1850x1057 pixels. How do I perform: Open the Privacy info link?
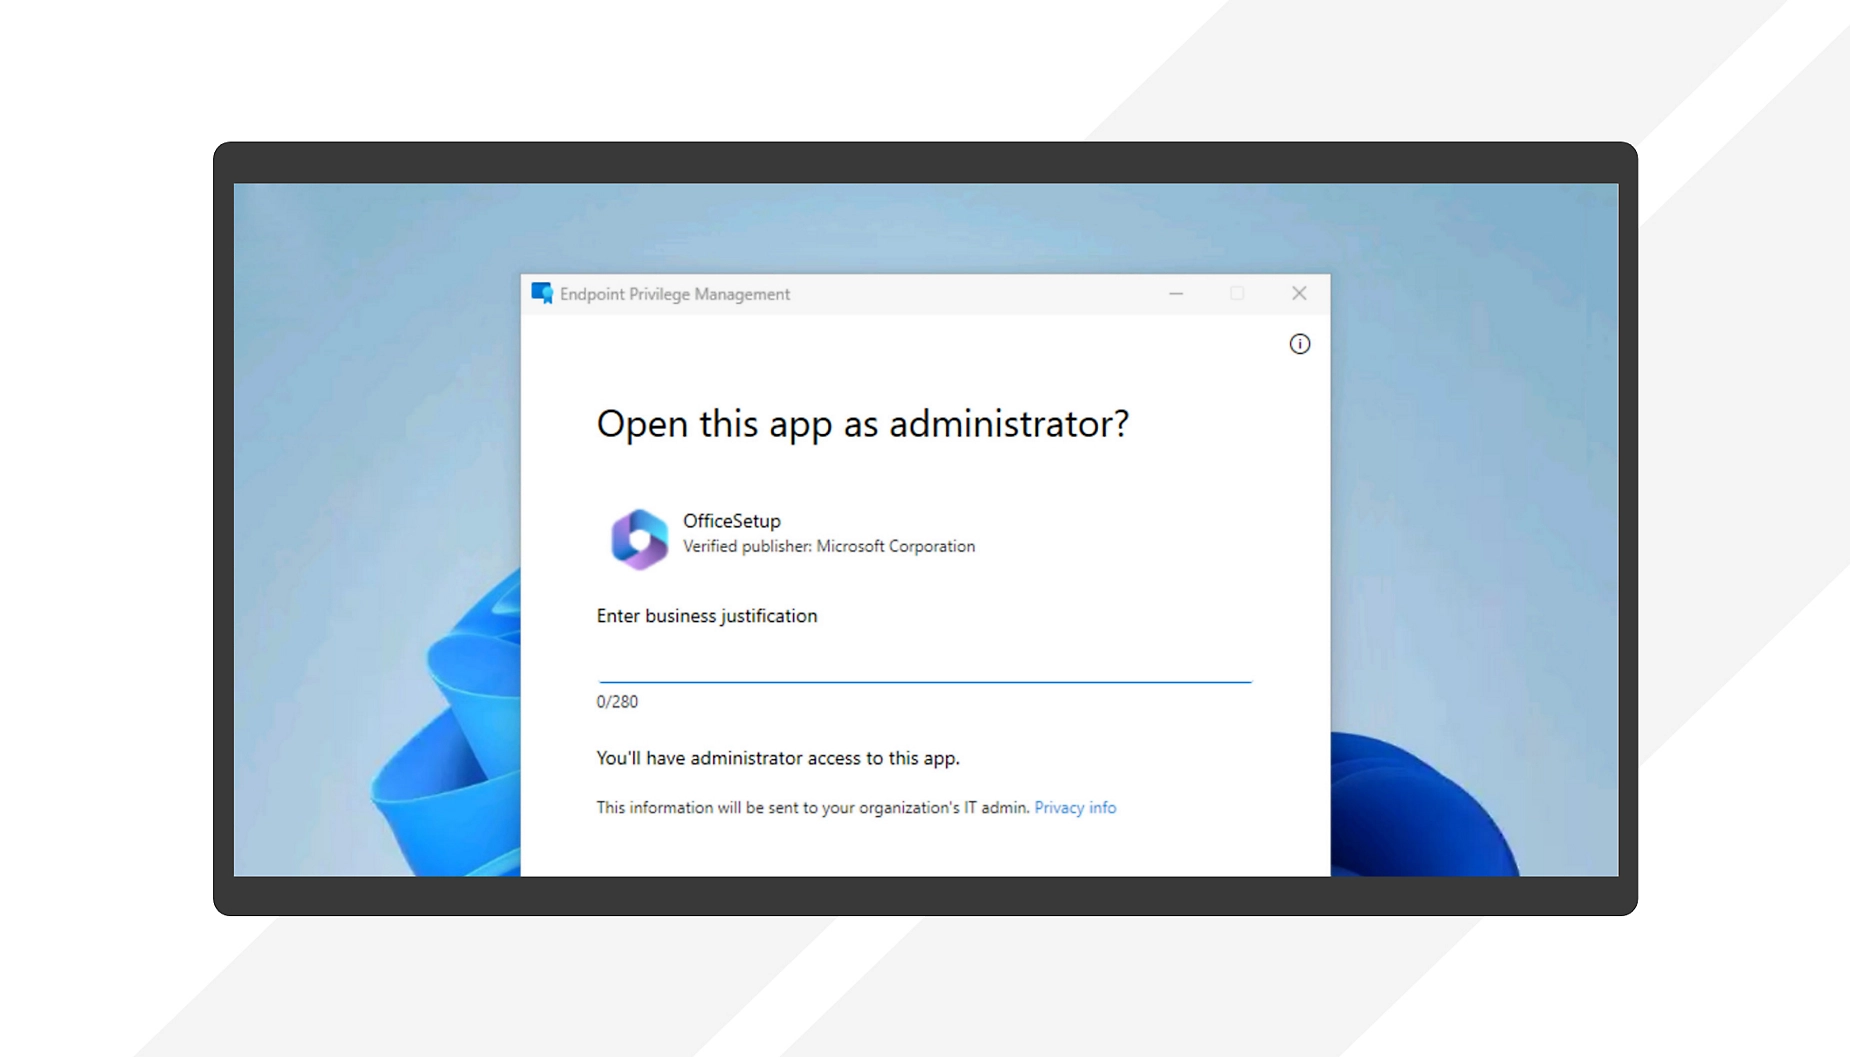click(x=1074, y=807)
